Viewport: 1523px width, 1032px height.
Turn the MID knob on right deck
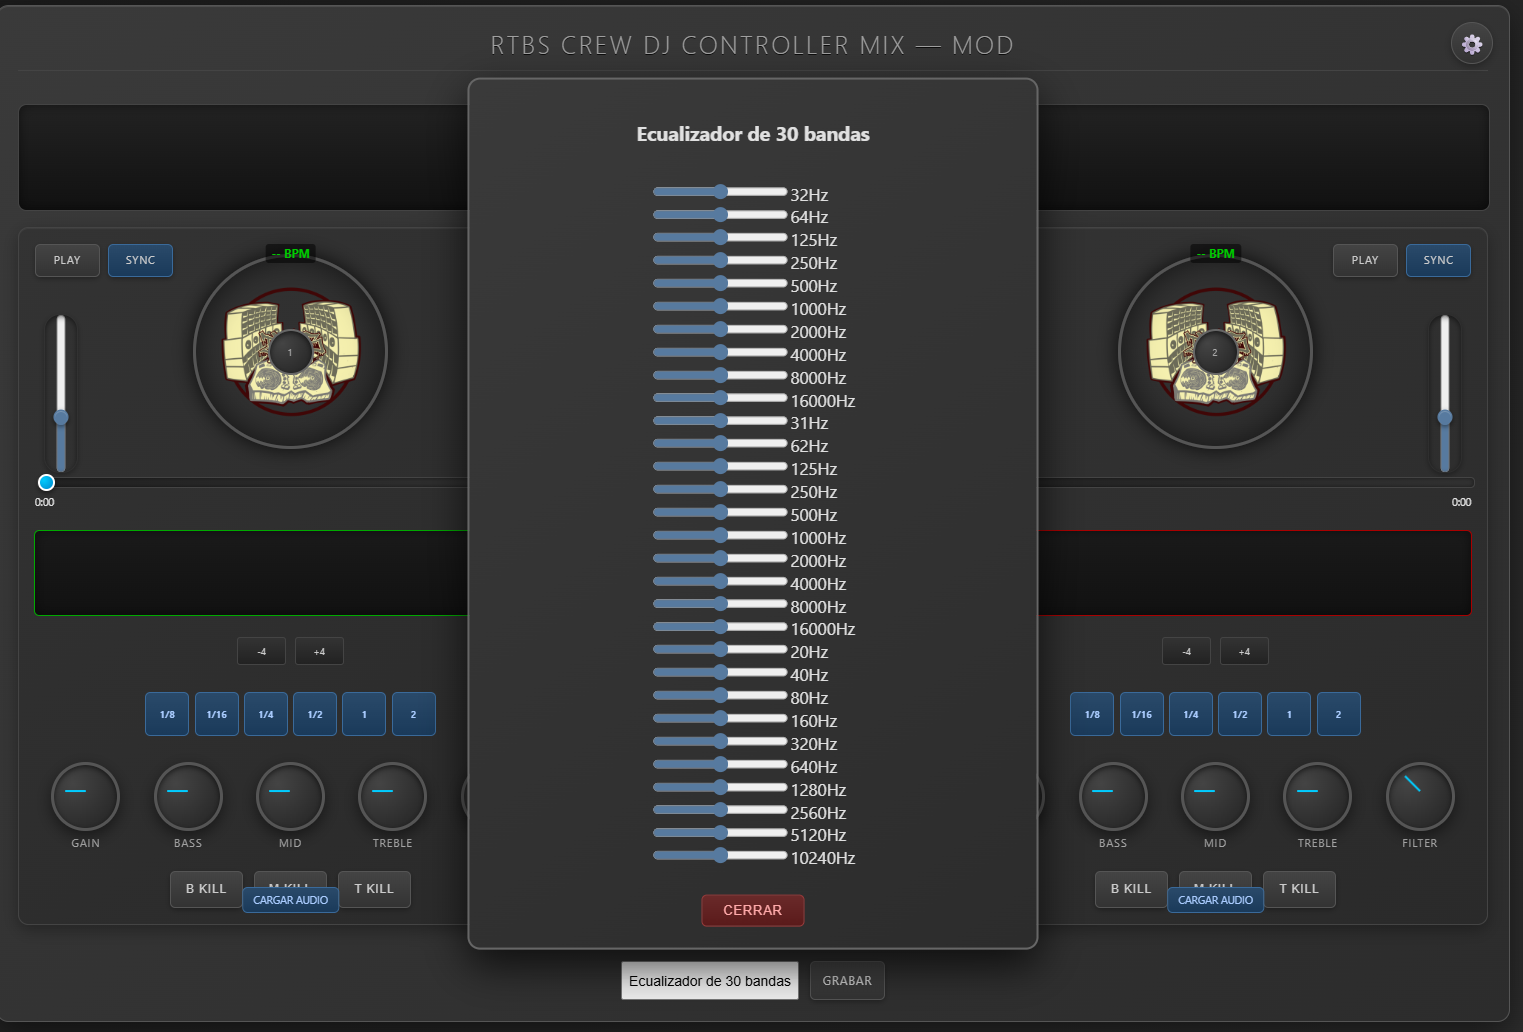1215,798
